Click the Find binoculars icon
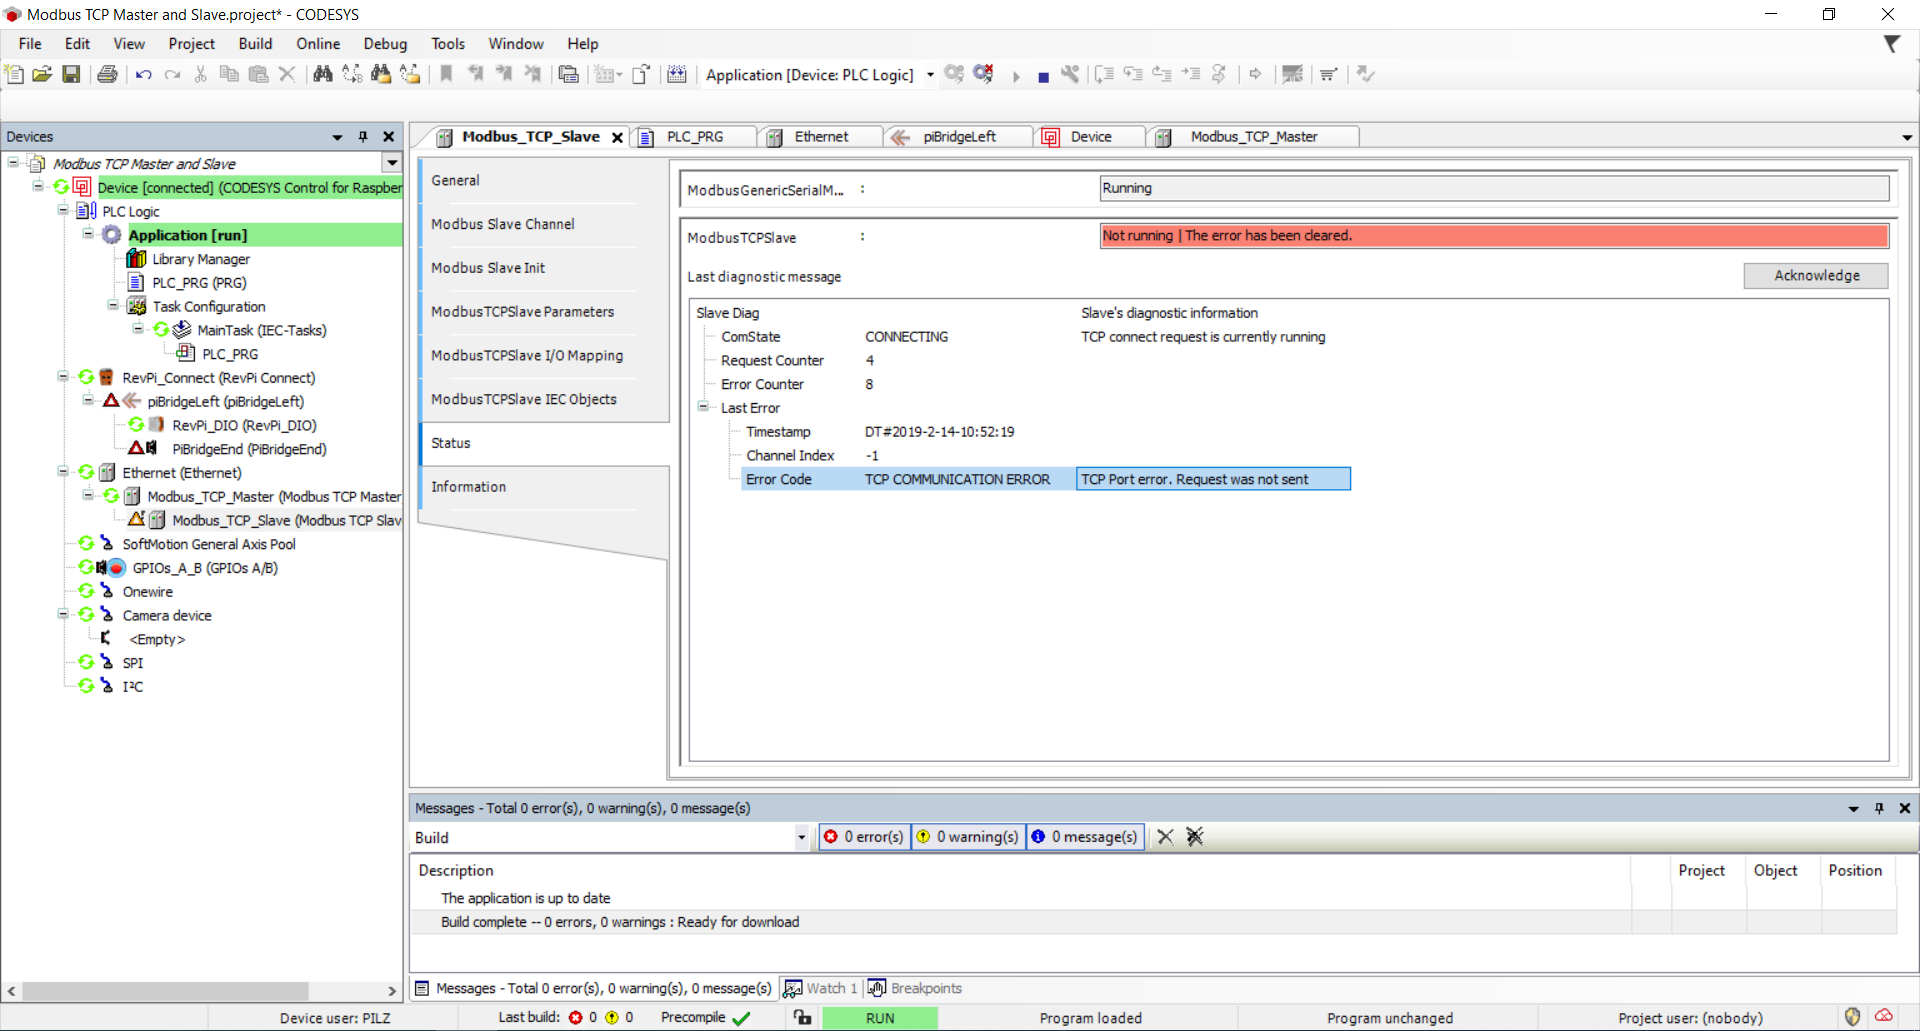Viewport: 1920px width, 1031px height. 323,74
